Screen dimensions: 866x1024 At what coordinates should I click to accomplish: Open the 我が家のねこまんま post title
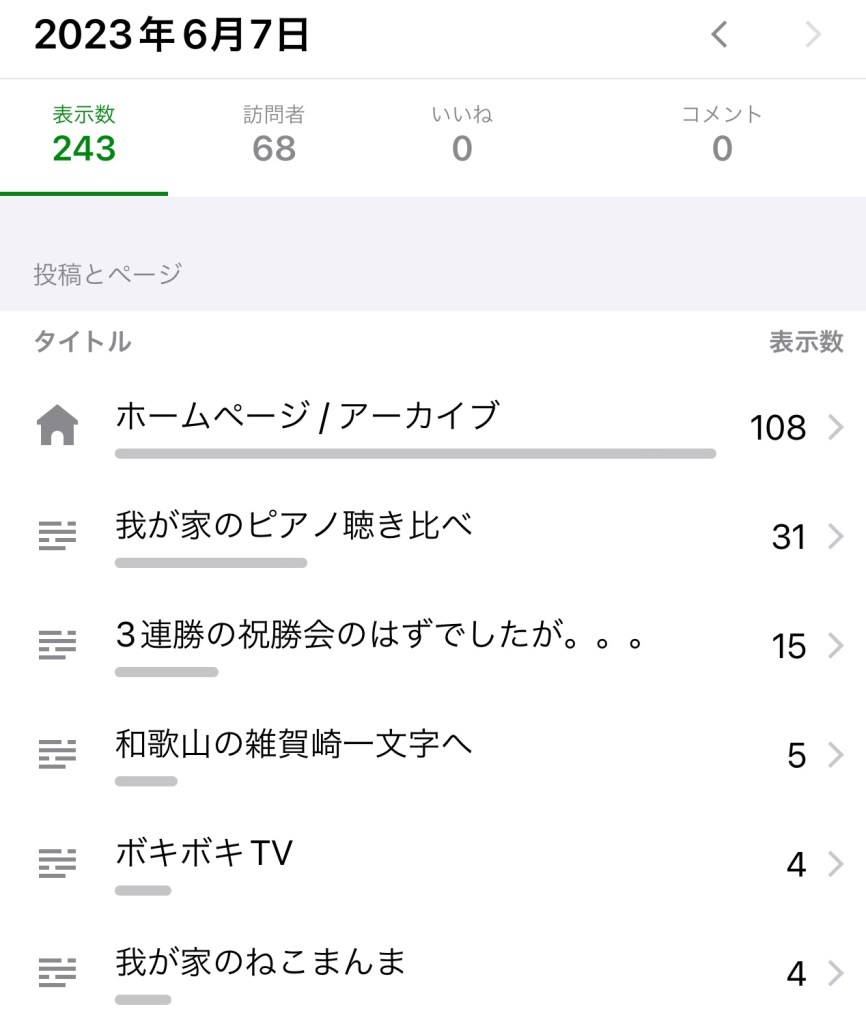tap(261, 962)
